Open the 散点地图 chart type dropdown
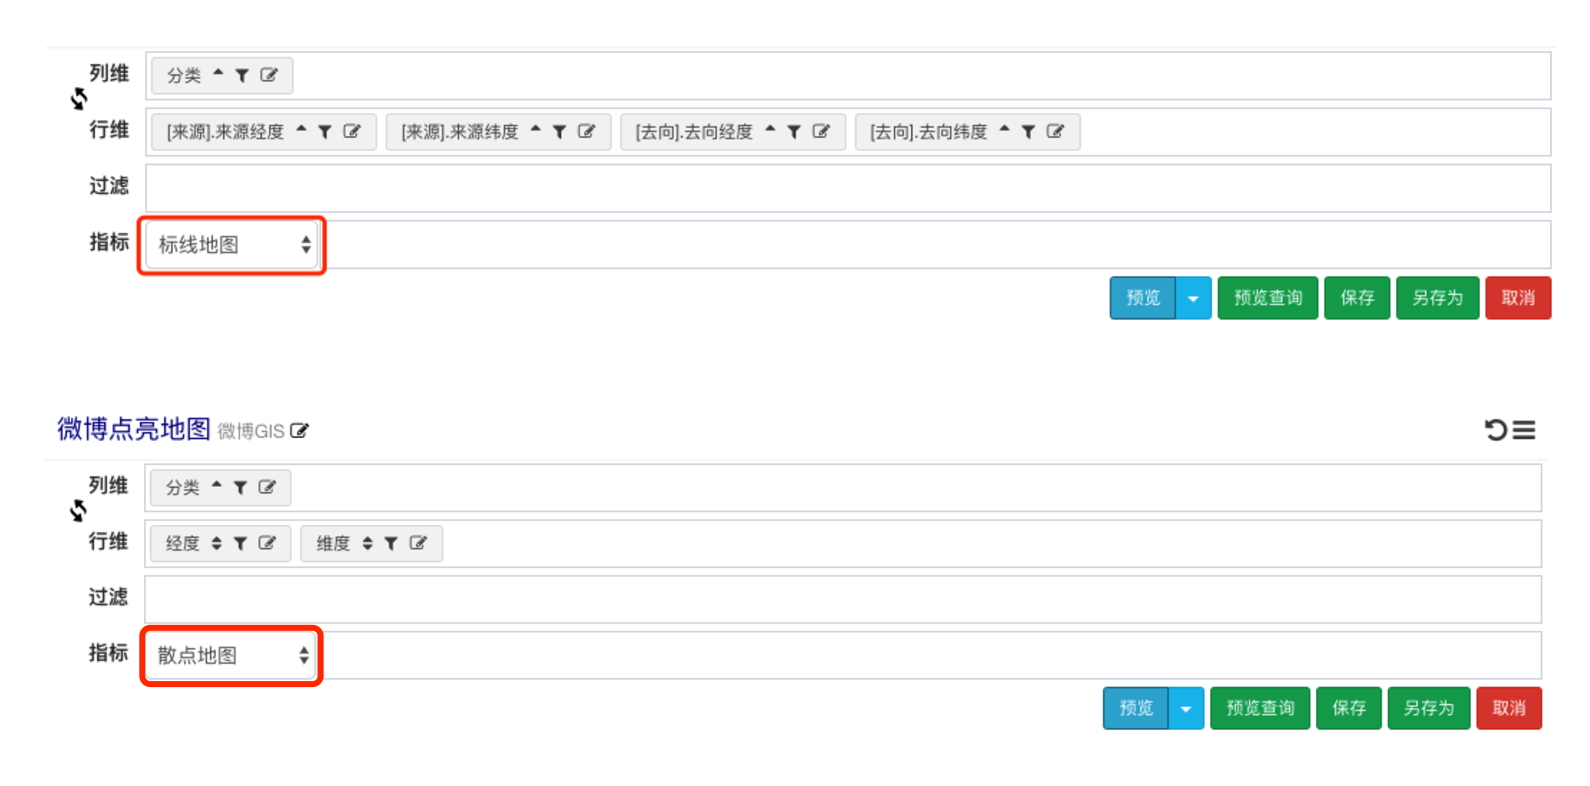Screen dimensions: 1590x786 (231, 656)
